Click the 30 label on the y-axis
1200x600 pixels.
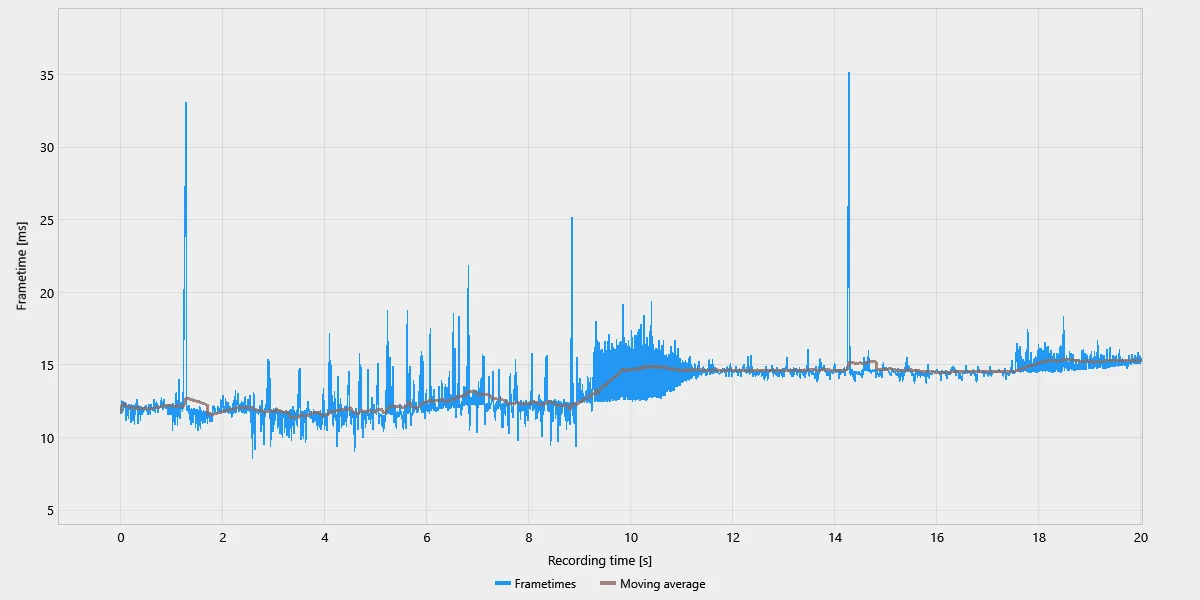coord(48,147)
